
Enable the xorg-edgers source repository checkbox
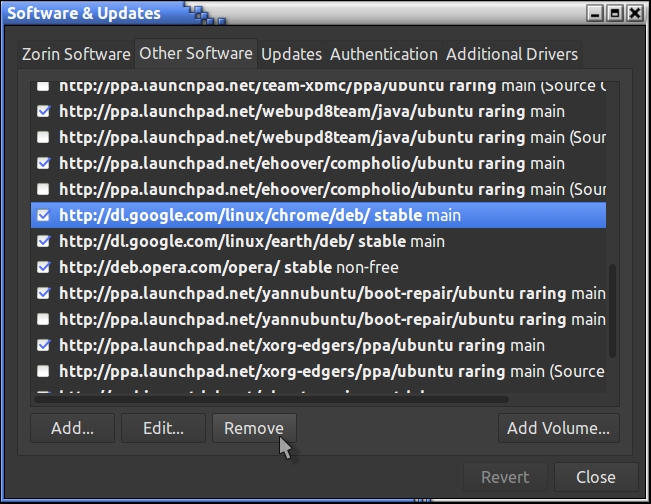pyautogui.click(x=43, y=371)
